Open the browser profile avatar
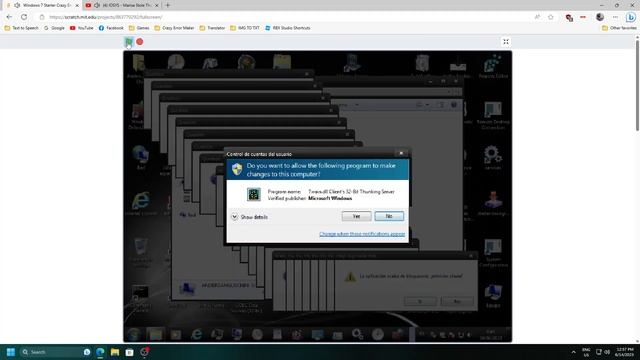 [x=600, y=17]
